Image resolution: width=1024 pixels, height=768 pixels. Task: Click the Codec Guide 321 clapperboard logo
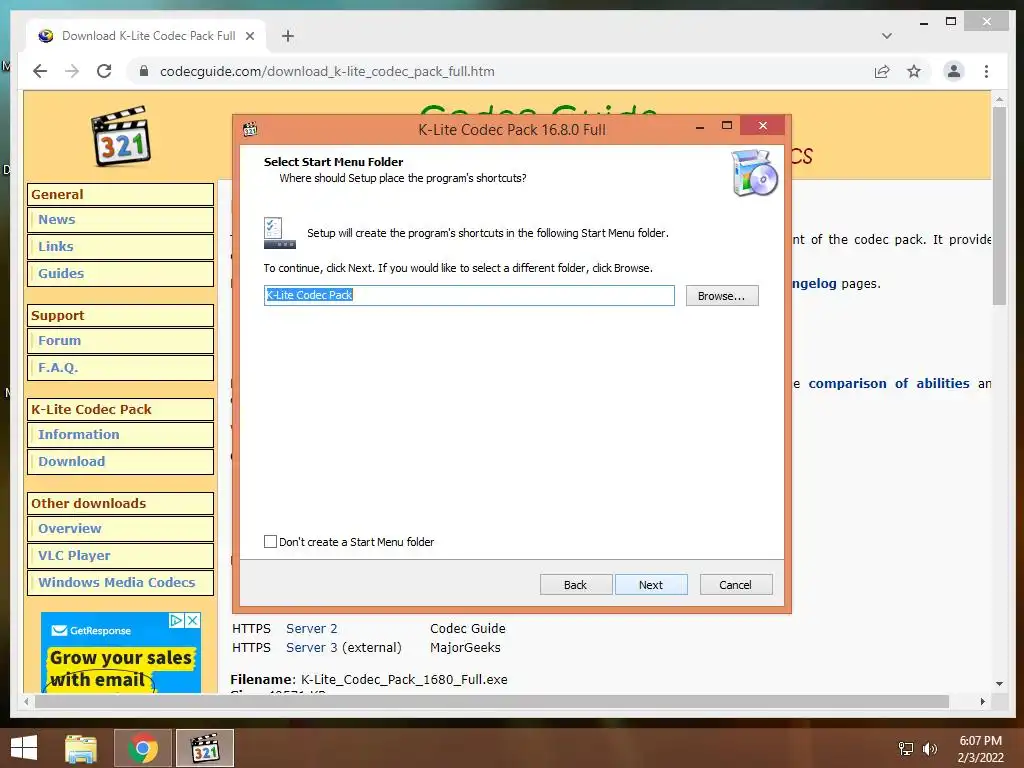point(121,136)
